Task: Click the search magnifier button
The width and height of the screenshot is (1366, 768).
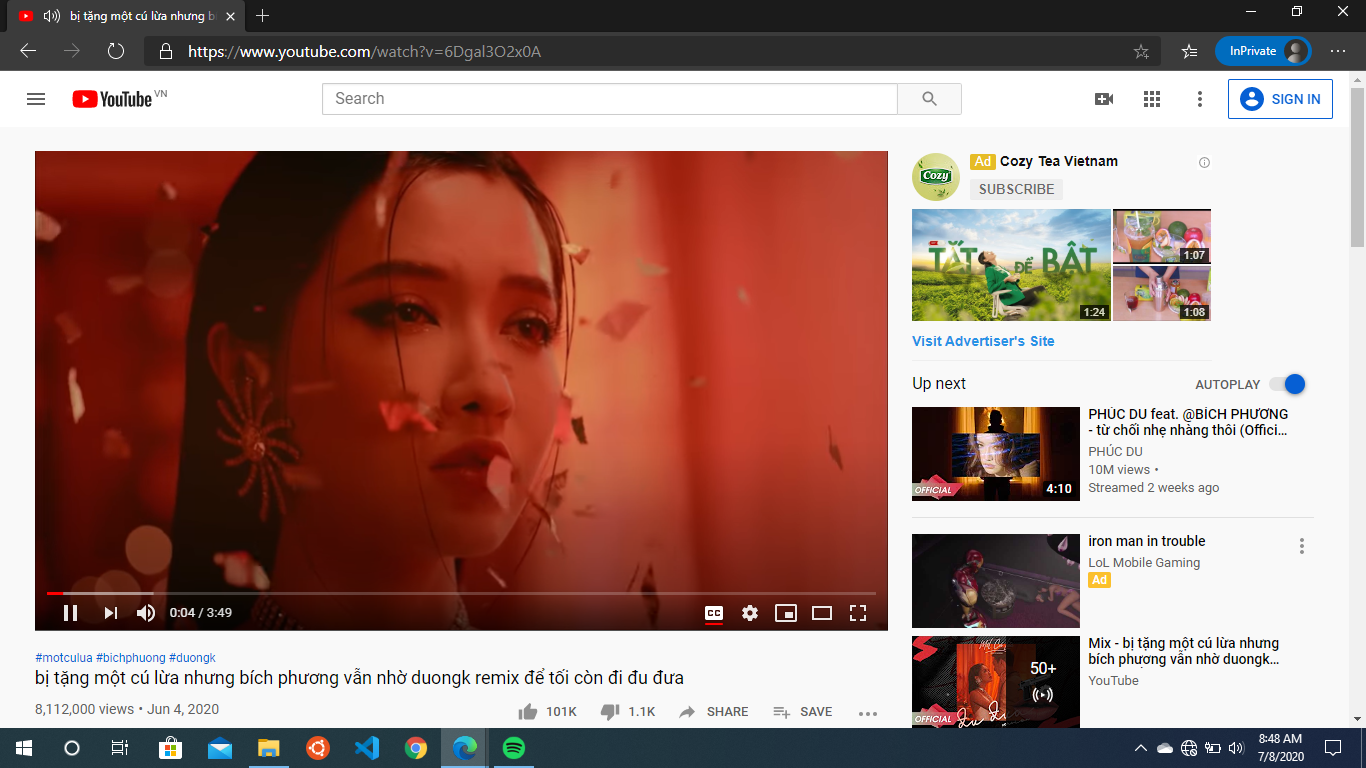Action: tap(929, 99)
